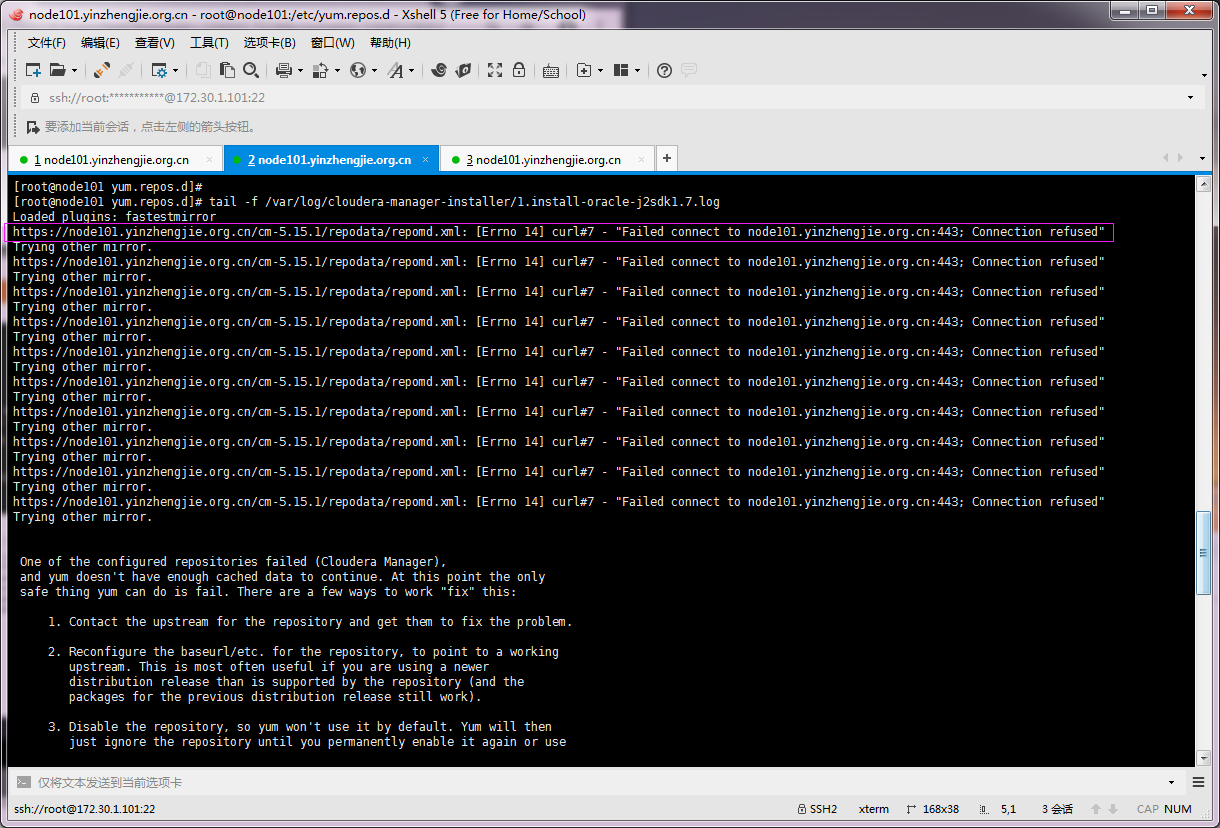Image resolution: width=1220 pixels, height=828 pixels.
Task: Open the 帮助(H) menu
Action: tap(390, 43)
